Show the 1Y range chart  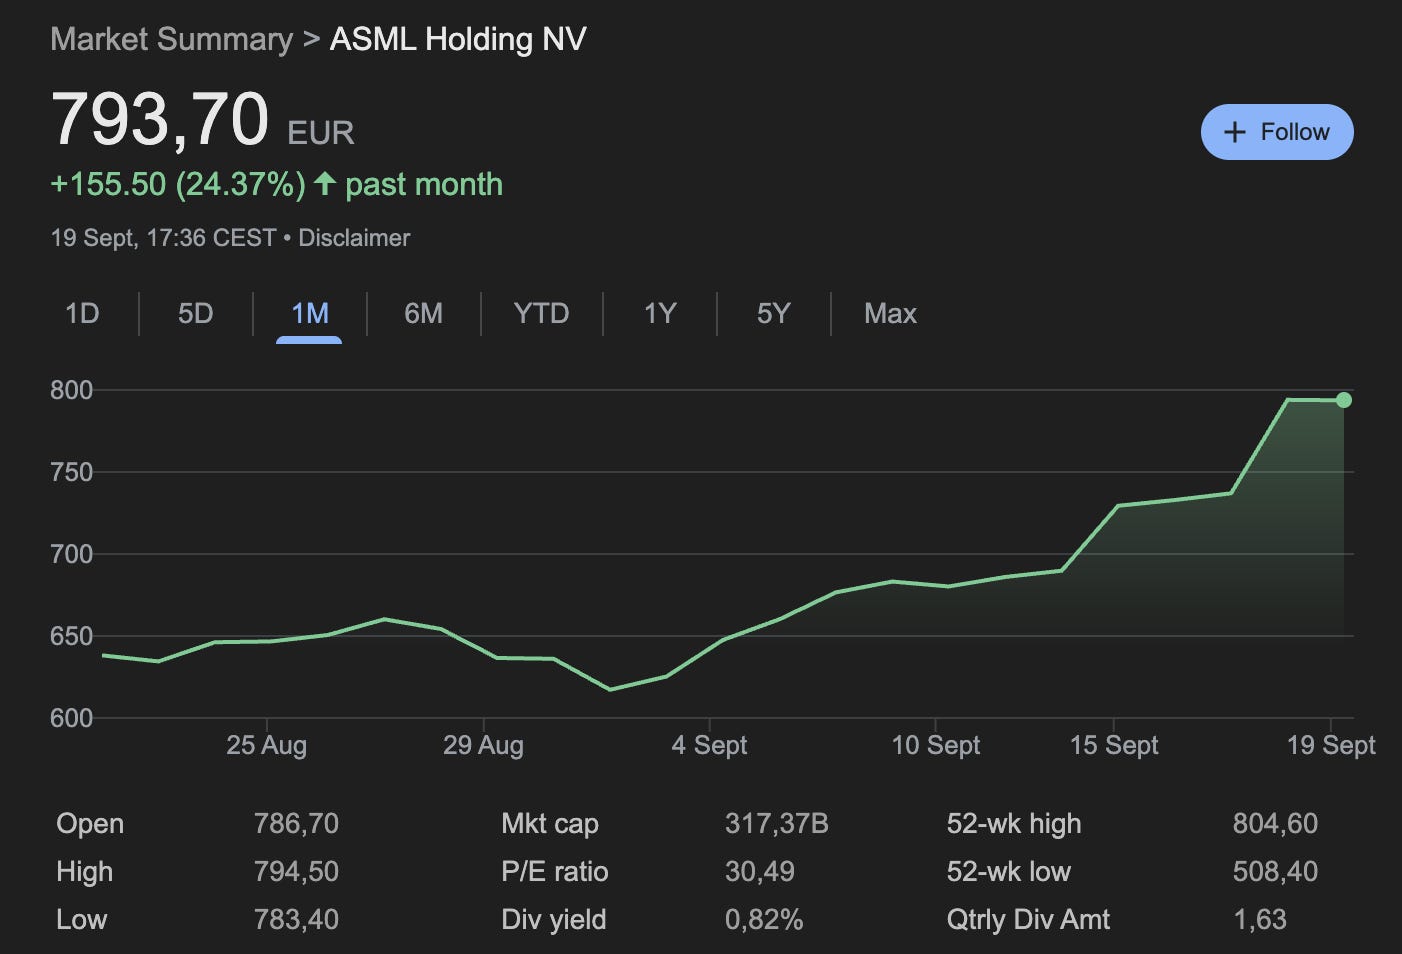tap(660, 314)
